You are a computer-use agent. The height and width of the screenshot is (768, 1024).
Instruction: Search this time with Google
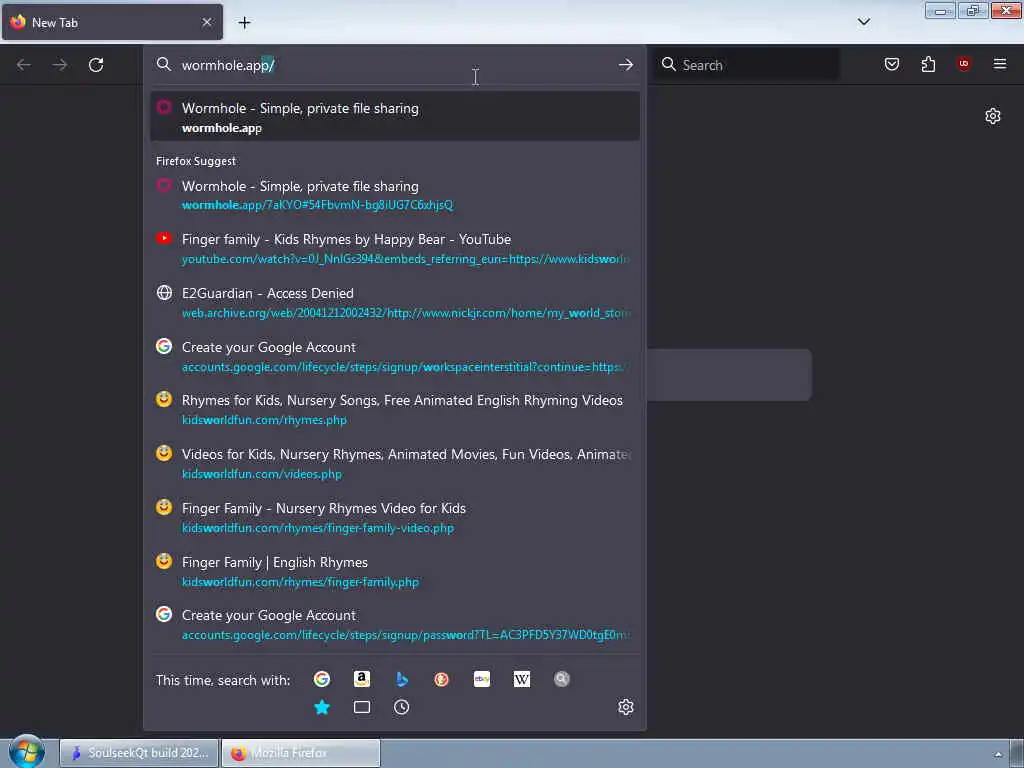pyautogui.click(x=321, y=679)
